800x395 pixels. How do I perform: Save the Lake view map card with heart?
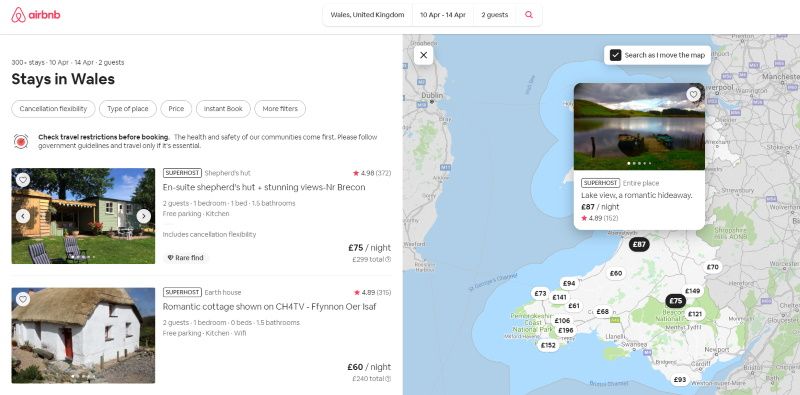tap(693, 94)
